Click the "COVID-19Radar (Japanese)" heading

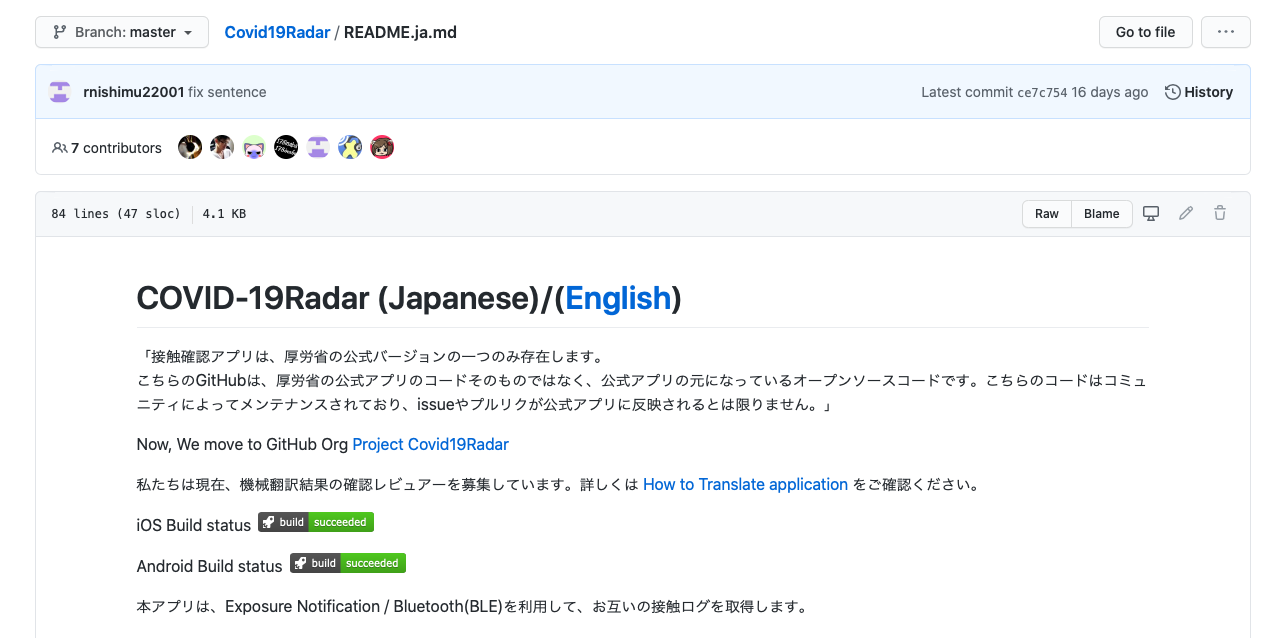click(336, 298)
